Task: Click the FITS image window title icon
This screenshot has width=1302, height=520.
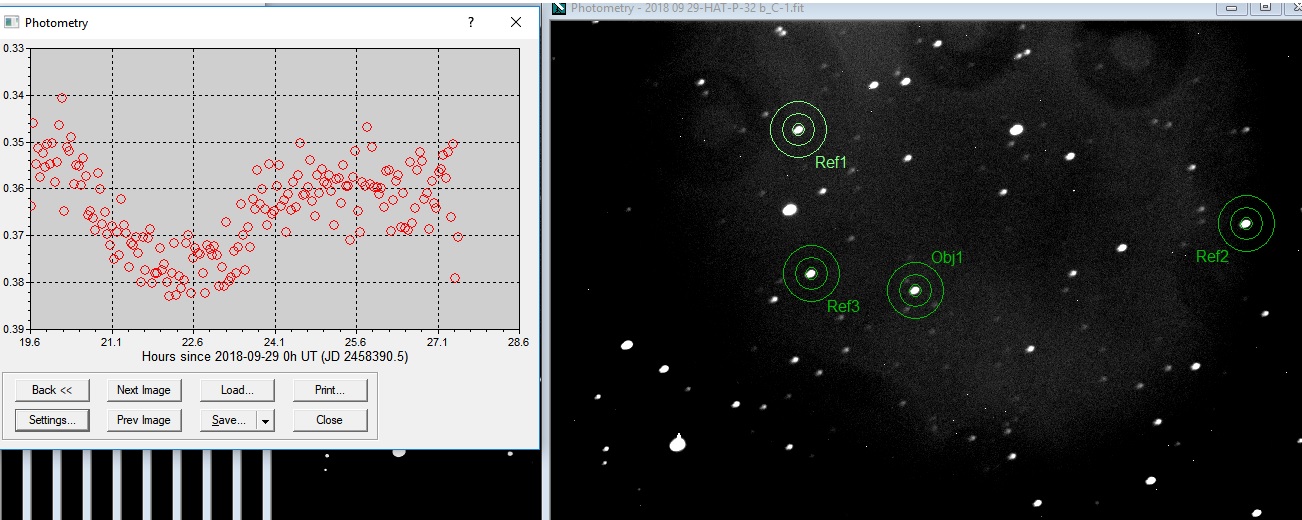Action: click(559, 8)
